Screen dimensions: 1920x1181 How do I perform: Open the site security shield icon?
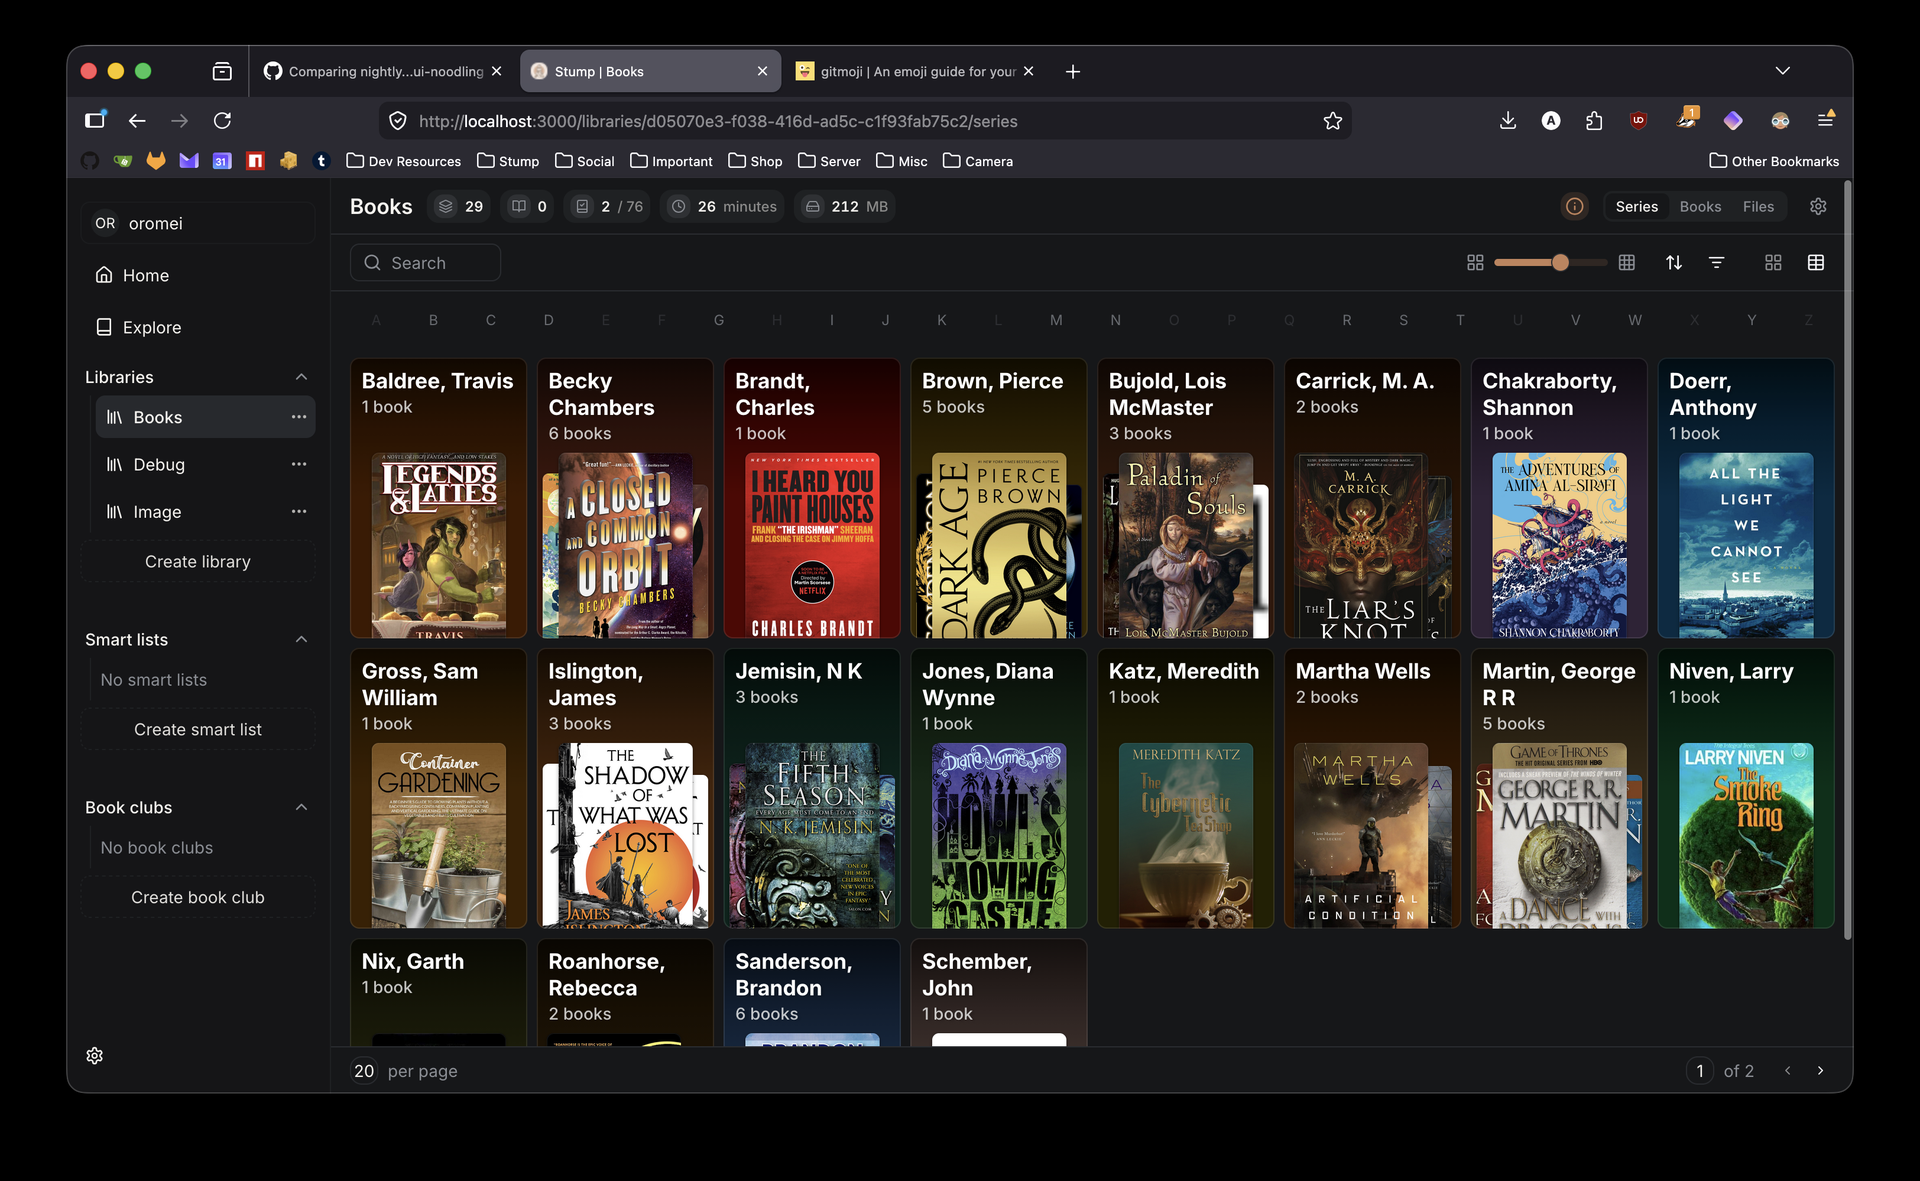398,121
